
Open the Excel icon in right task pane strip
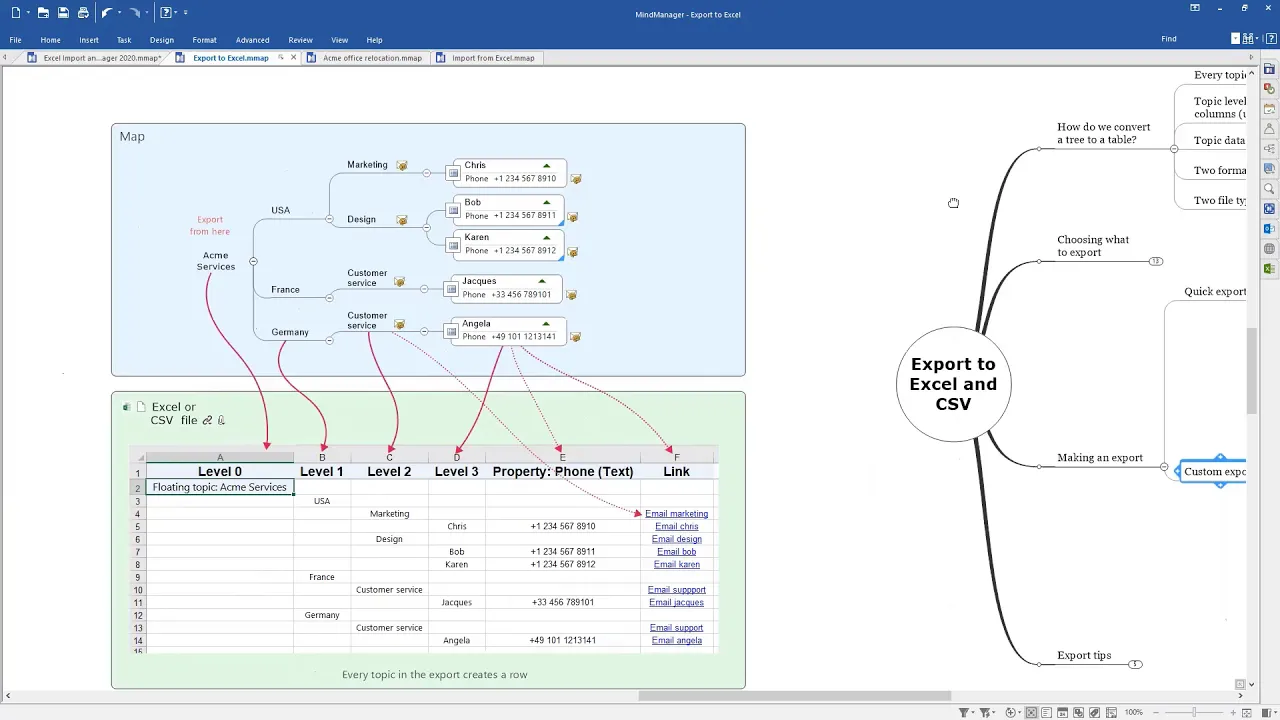coord(1269,269)
